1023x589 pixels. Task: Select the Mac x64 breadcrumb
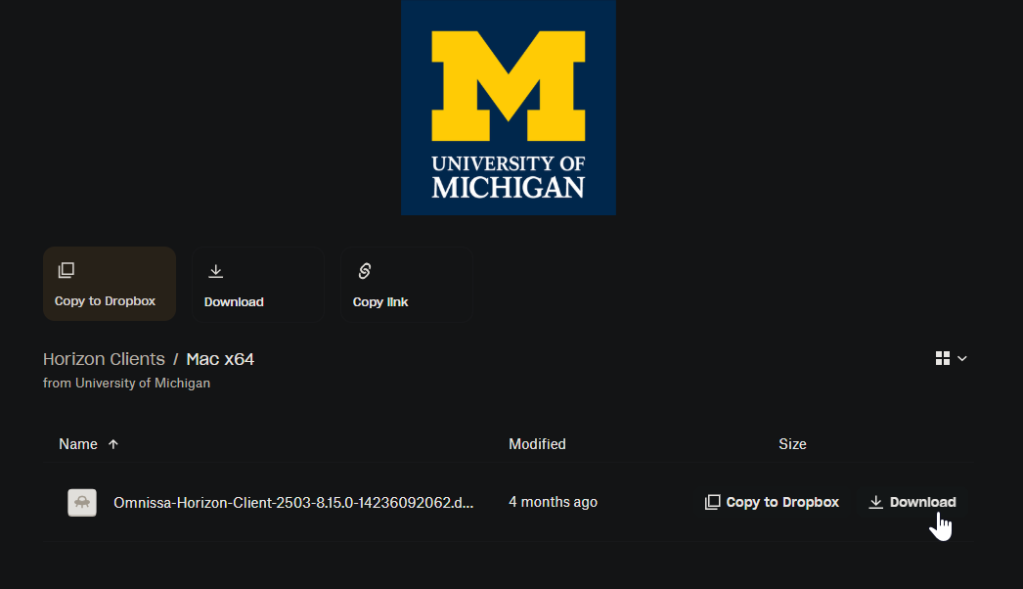(220, 359)
